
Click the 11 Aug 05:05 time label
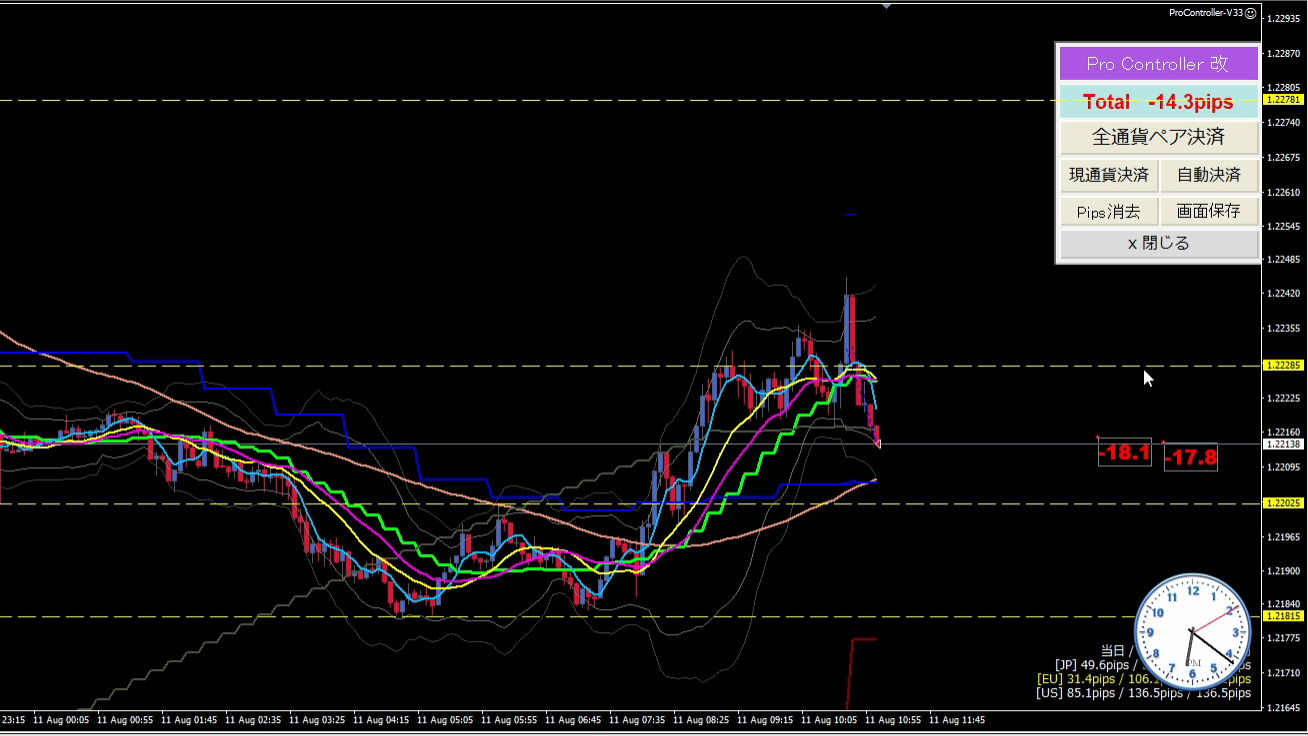click(x=446, y=720)
